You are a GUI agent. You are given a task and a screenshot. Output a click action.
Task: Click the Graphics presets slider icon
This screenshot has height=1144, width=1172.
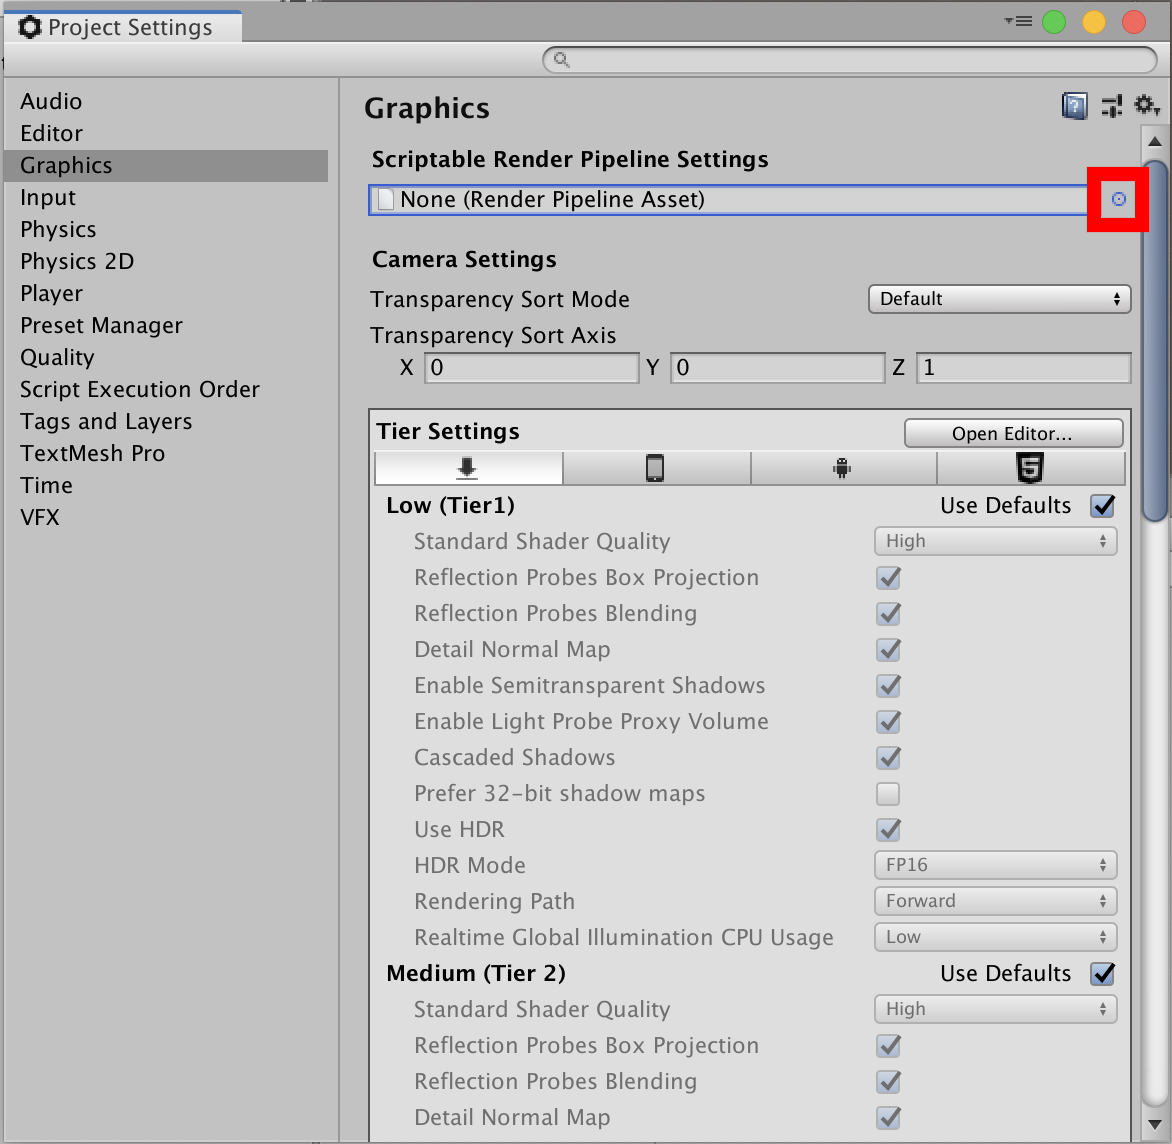point(1111,106)
